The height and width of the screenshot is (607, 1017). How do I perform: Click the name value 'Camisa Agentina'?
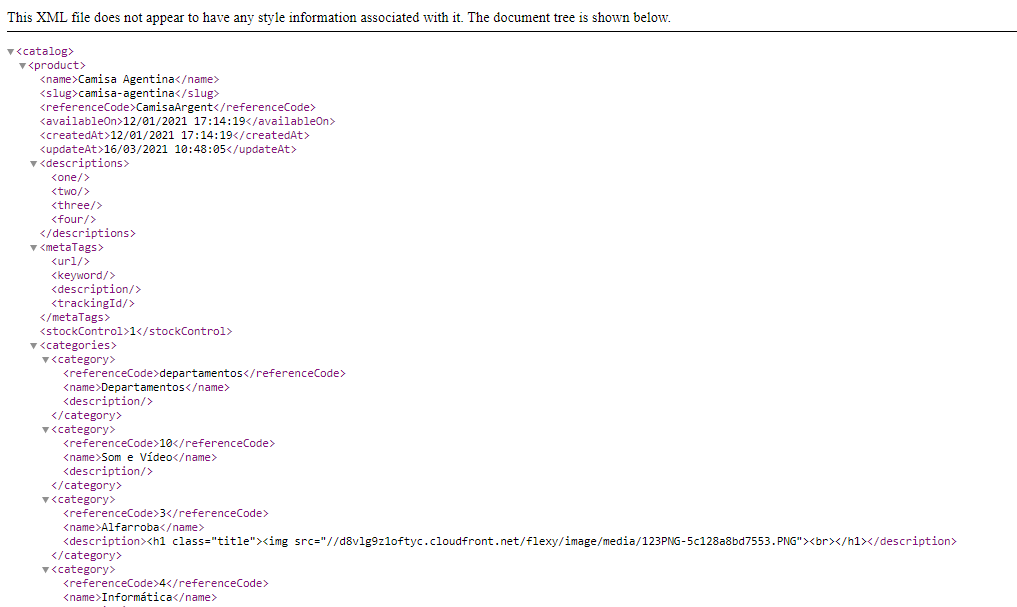click(x=126, y=79)
